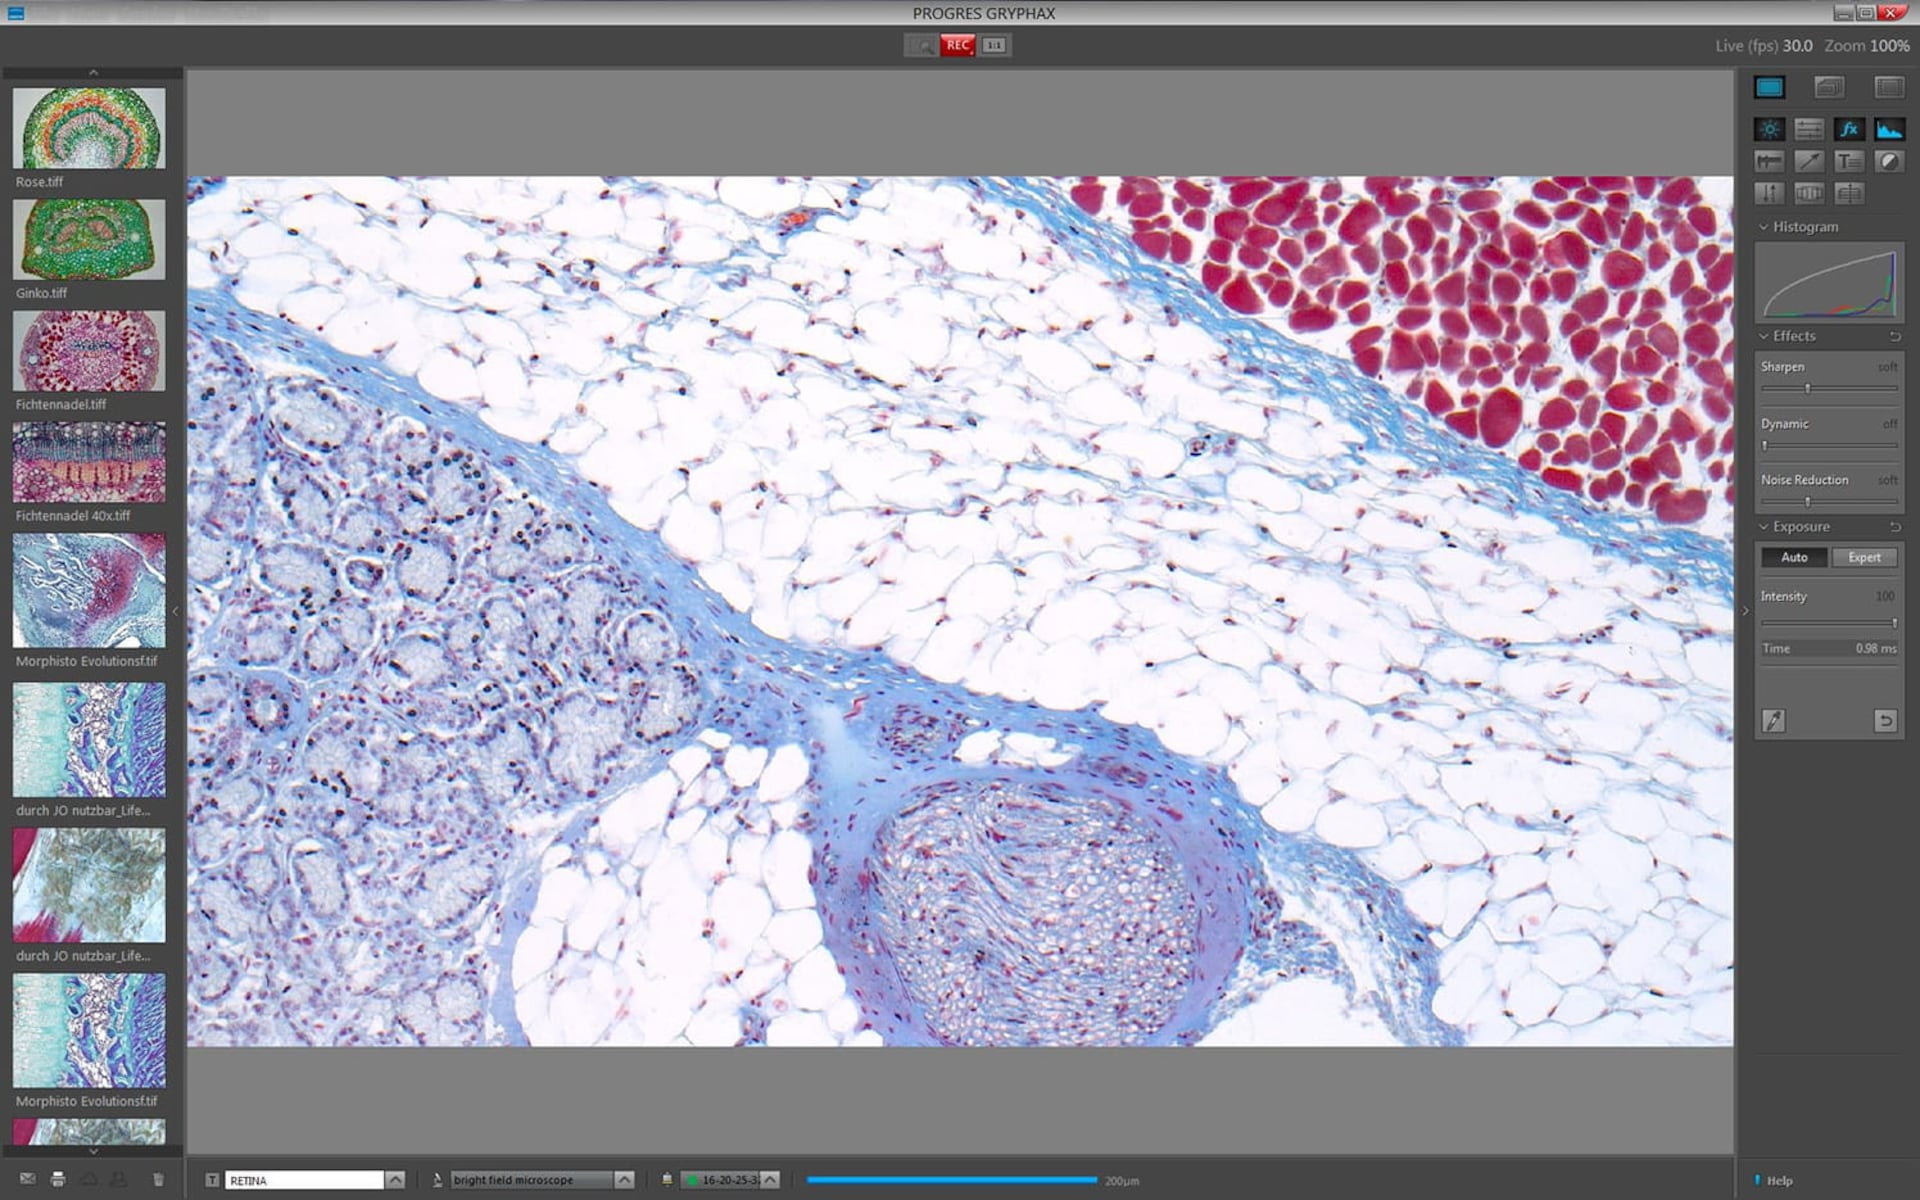Open the Fx effects panel icon
Screen dimensions: 1920x1200
1849,129
